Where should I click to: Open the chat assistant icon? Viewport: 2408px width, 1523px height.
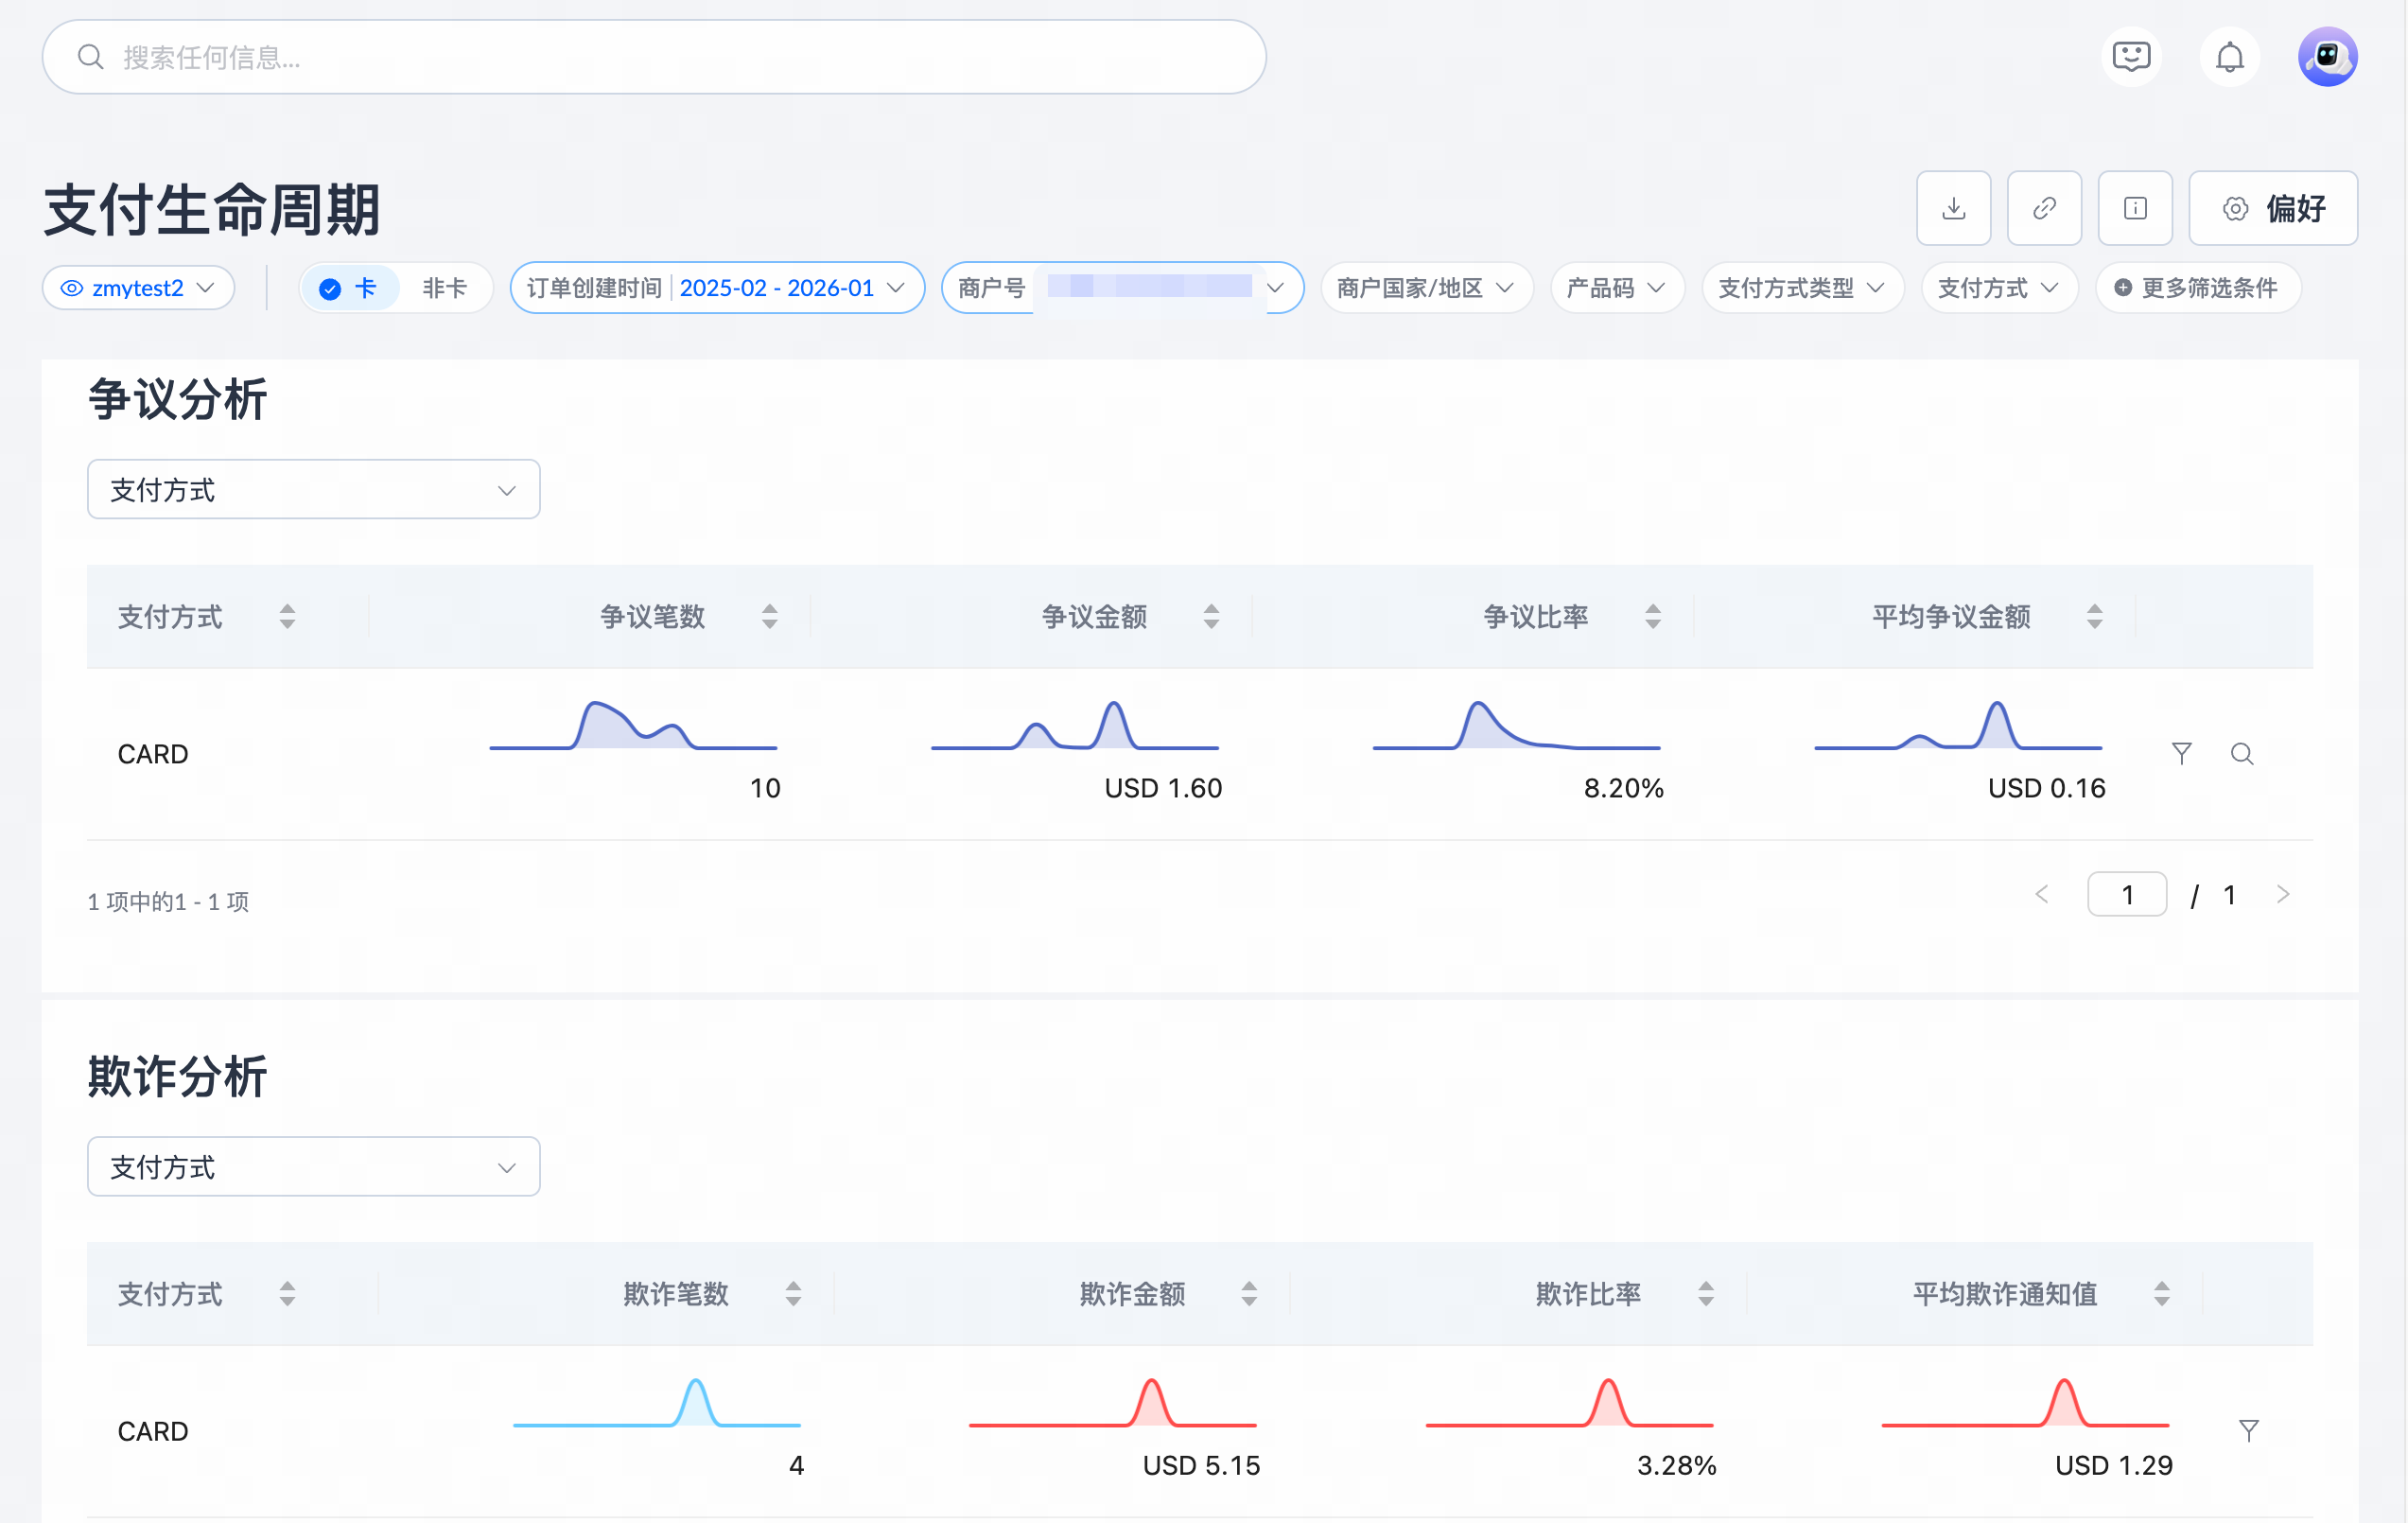(2131, 57)
